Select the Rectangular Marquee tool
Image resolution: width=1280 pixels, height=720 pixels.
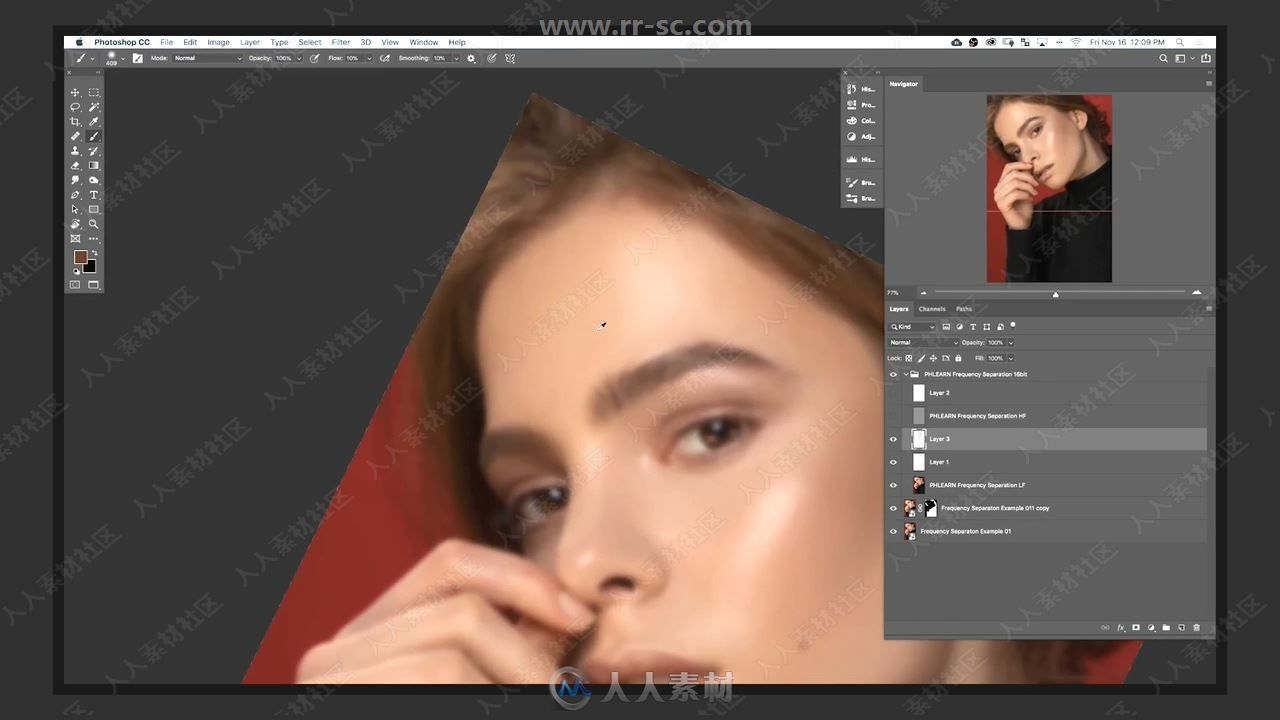[x=94, y=92]
